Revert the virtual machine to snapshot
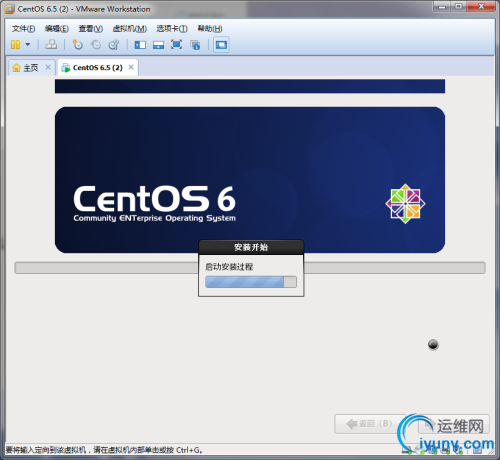The height and width of the screenshot is (460, 500). click(x=96, y=44)
